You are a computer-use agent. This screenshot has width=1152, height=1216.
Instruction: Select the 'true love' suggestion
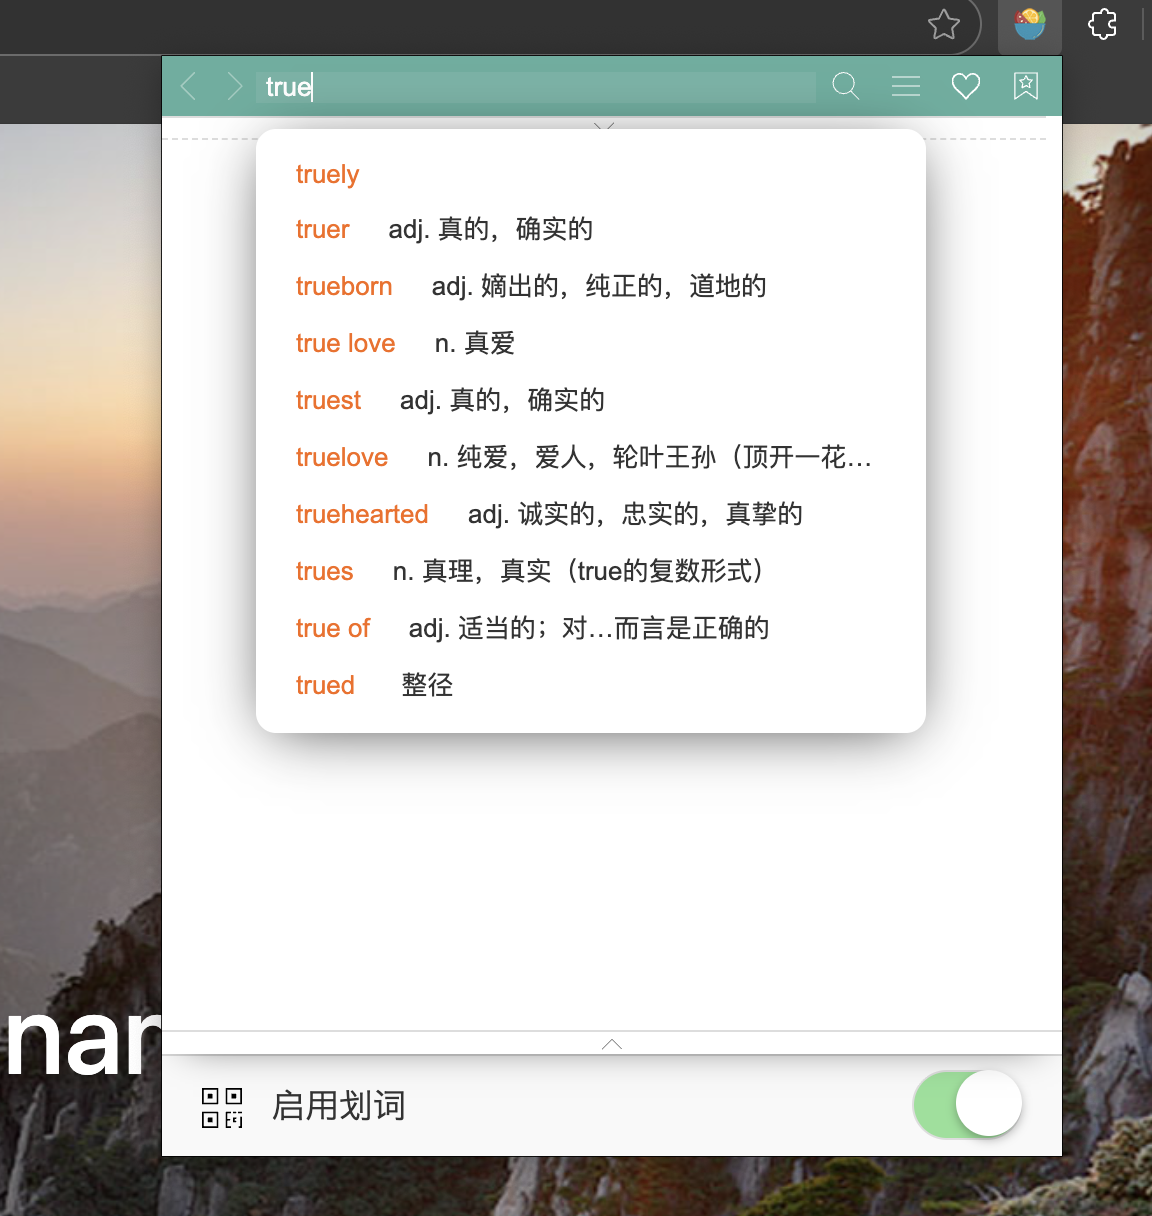pos(345,344)
